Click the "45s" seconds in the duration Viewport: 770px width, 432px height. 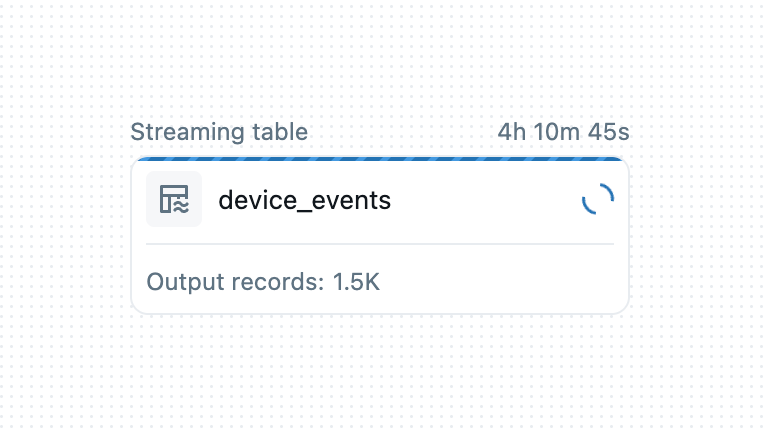pos(610,132)
